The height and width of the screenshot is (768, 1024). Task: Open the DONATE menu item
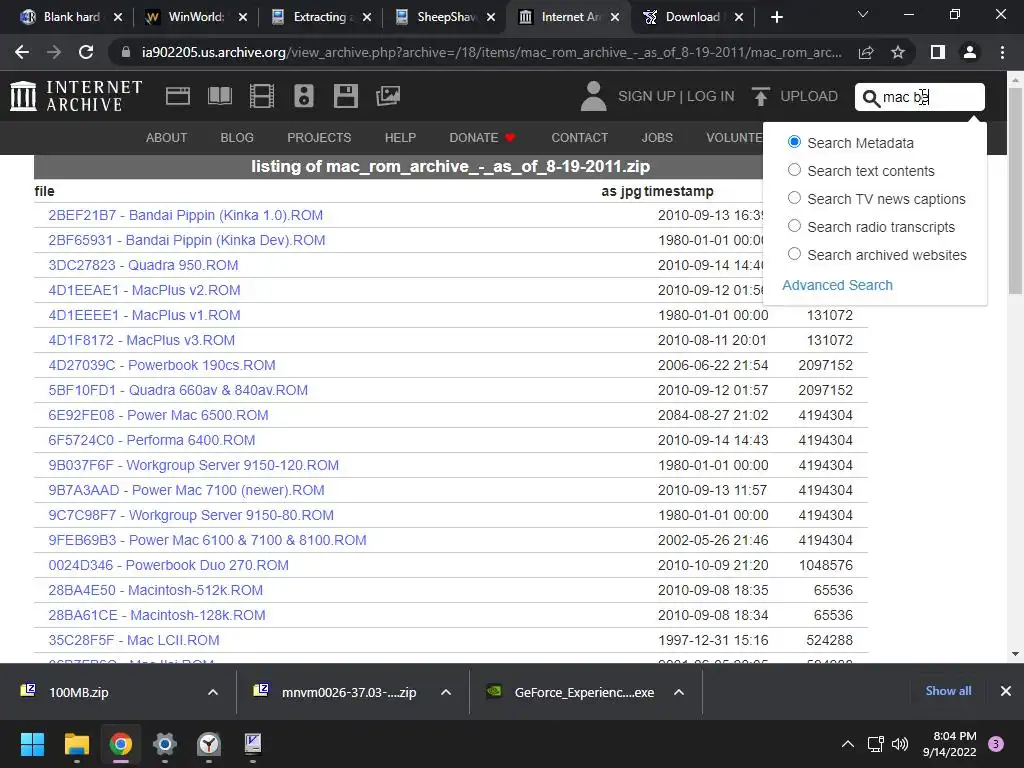pos(482,138)
